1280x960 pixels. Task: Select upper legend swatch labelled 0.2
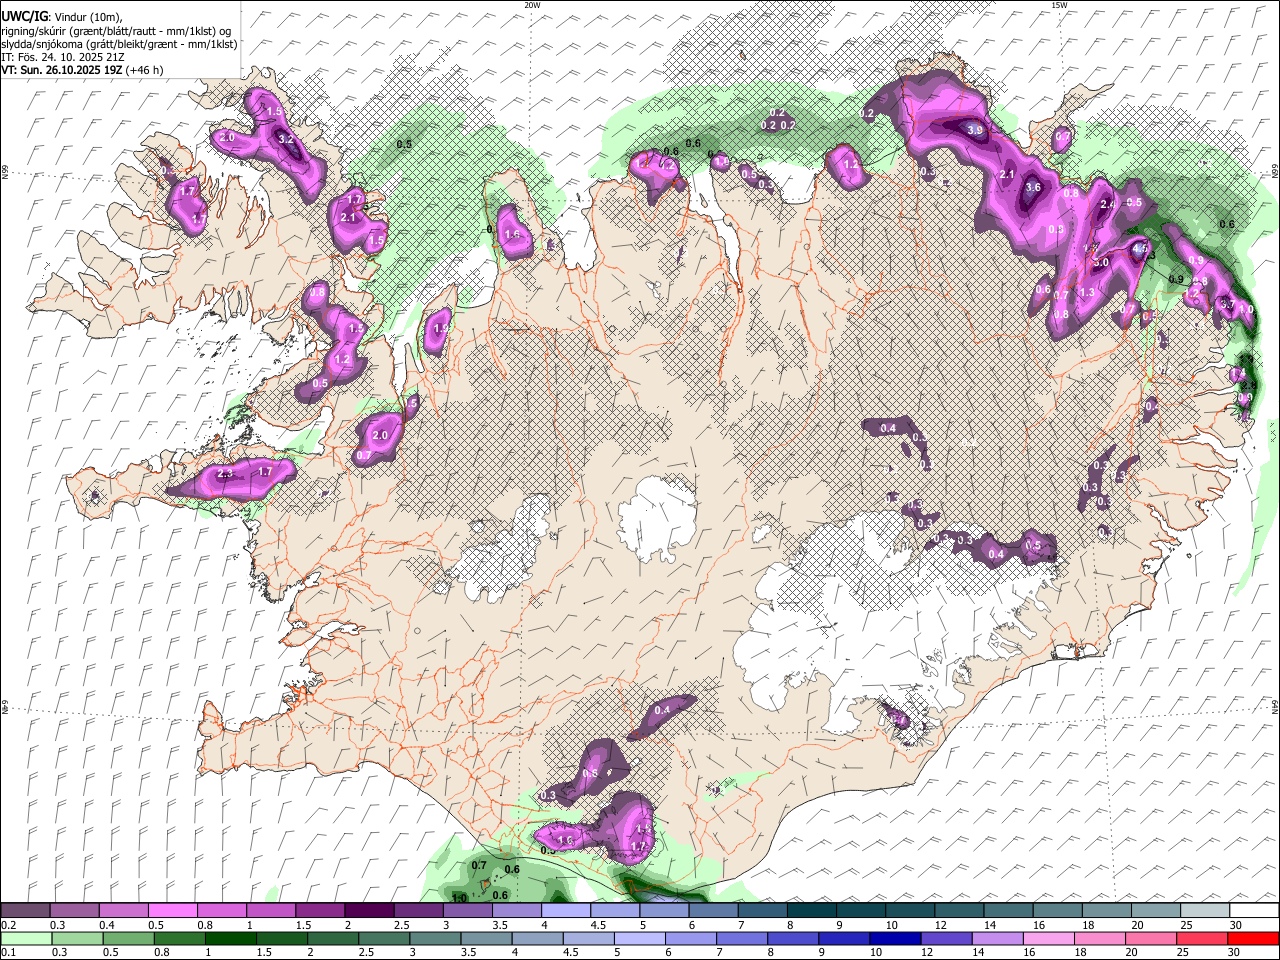pos(25,910)
